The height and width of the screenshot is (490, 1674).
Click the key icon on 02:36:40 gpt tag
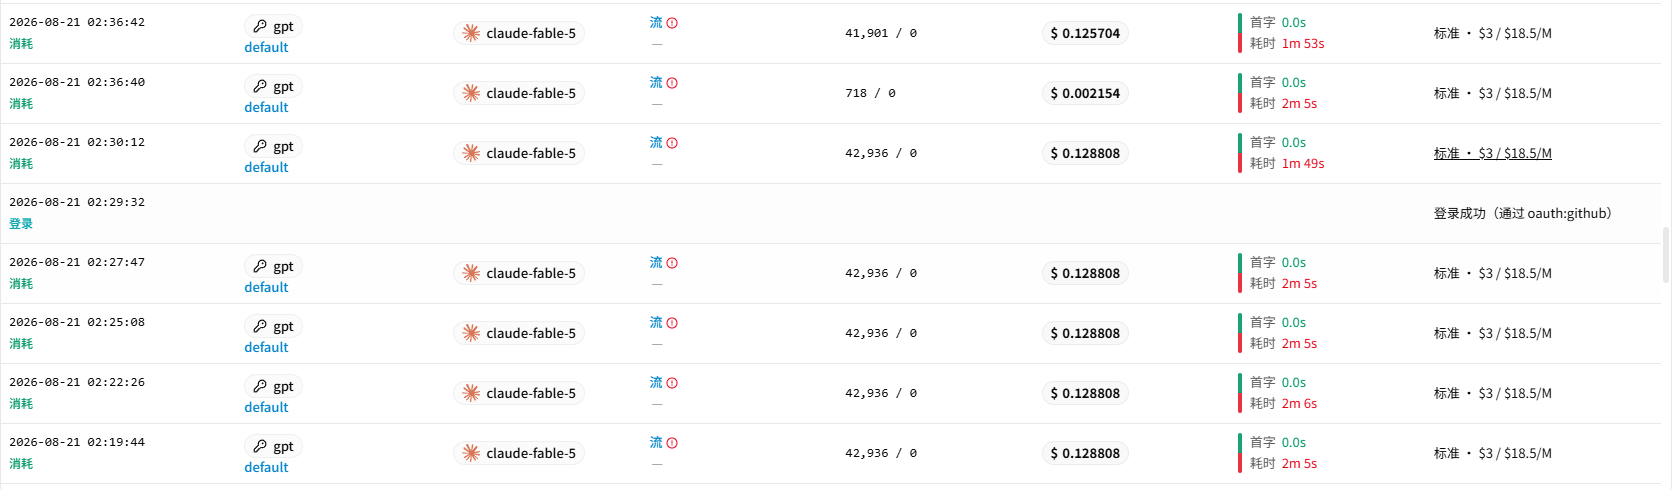[260, 86]
